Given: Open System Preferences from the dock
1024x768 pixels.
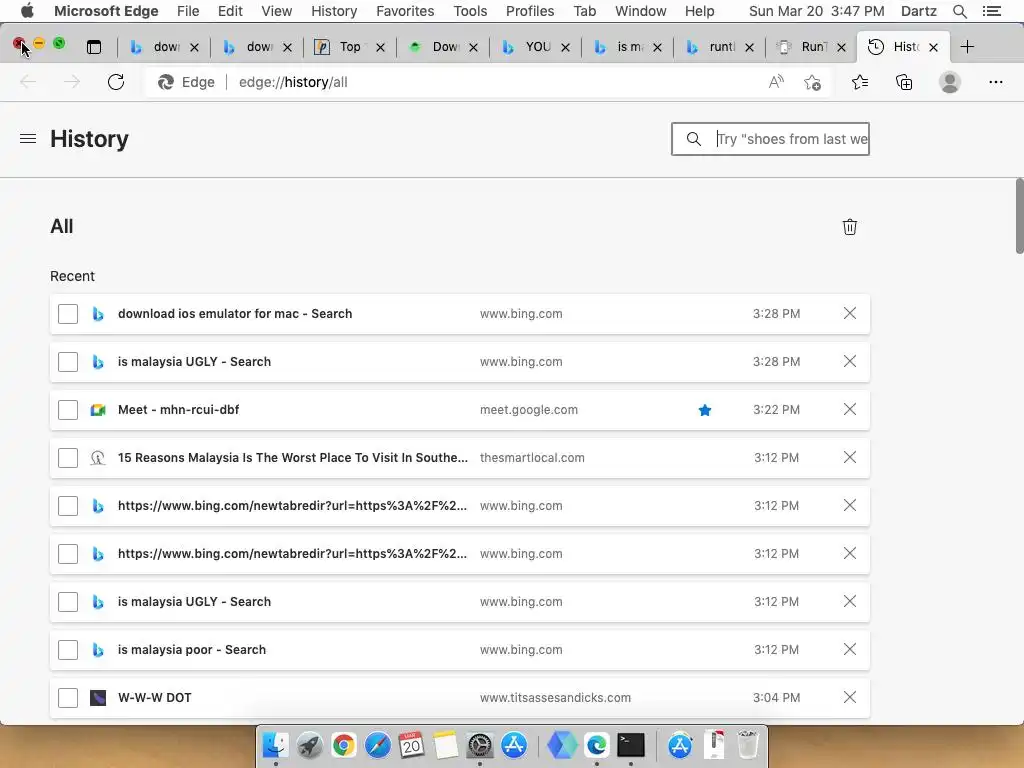Looking at the screenshot, I should click(480, 745).
